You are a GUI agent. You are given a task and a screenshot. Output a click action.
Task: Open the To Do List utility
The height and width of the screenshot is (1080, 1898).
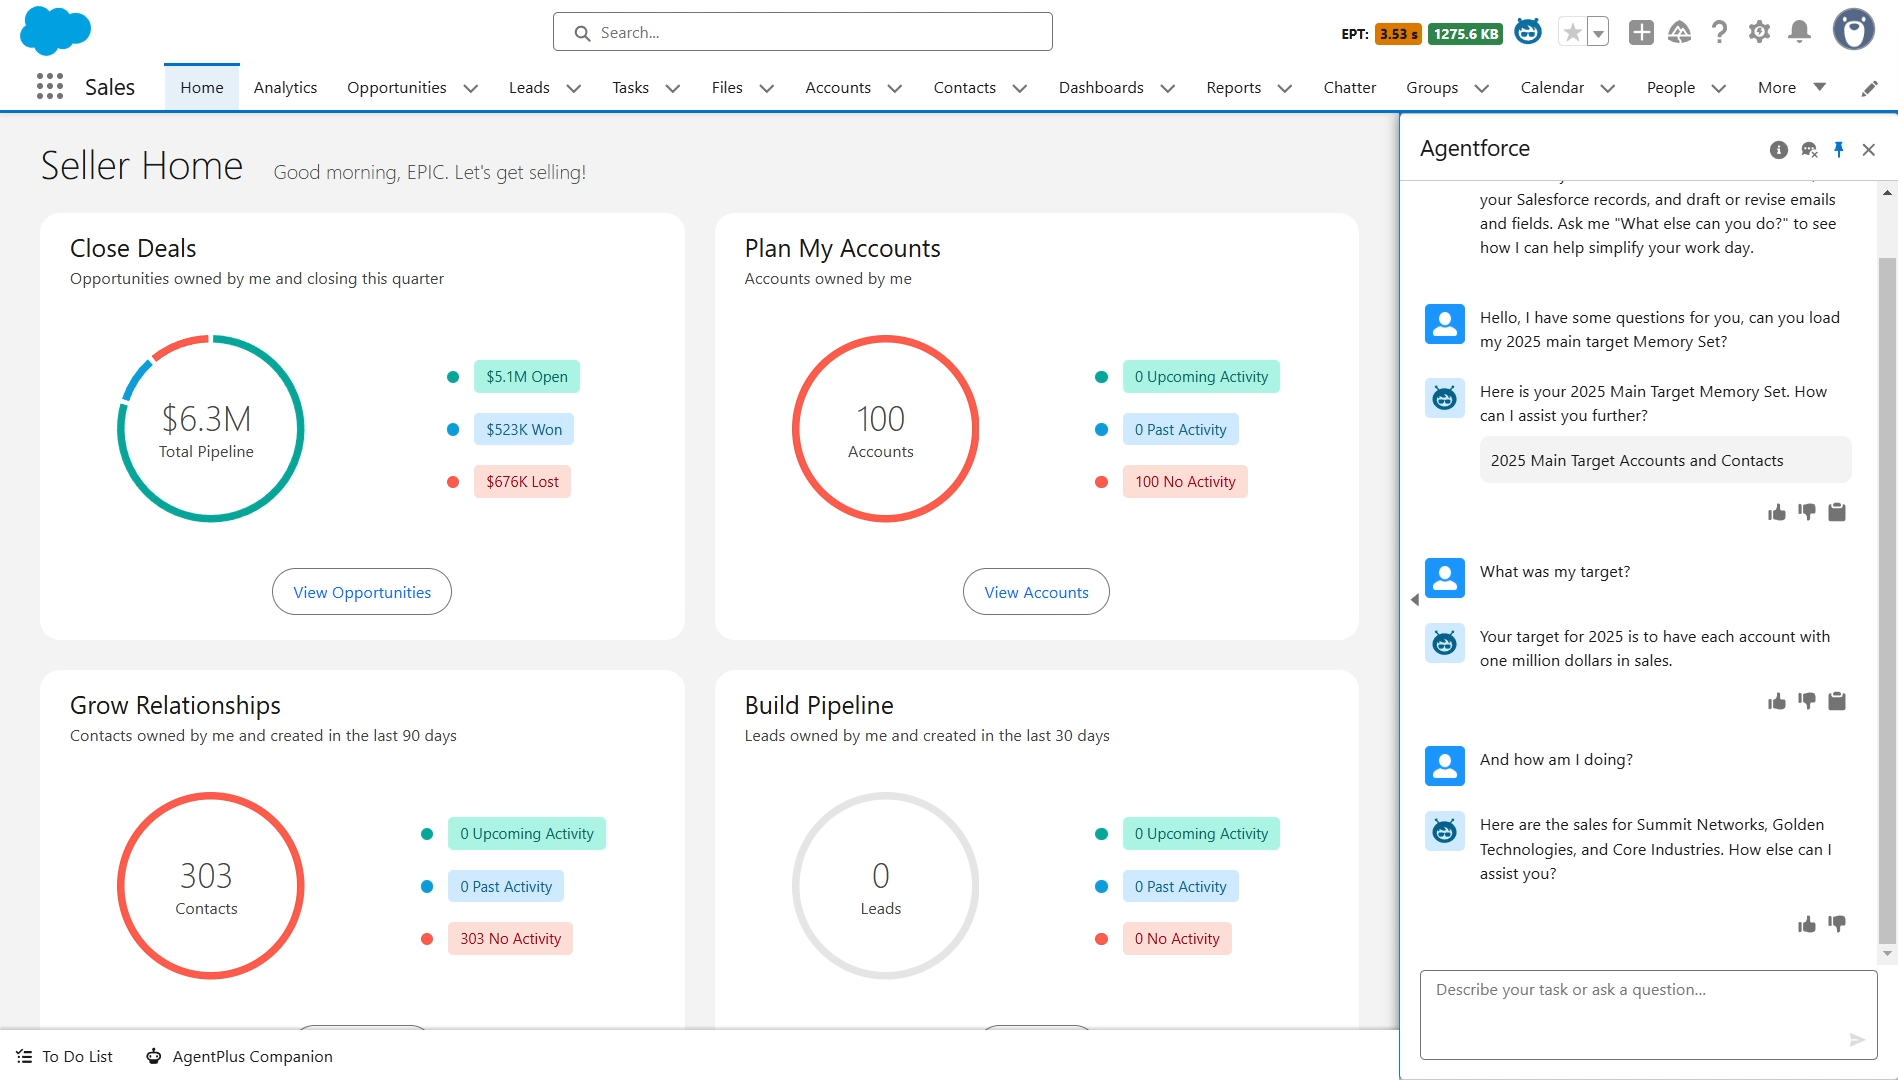65,1056
